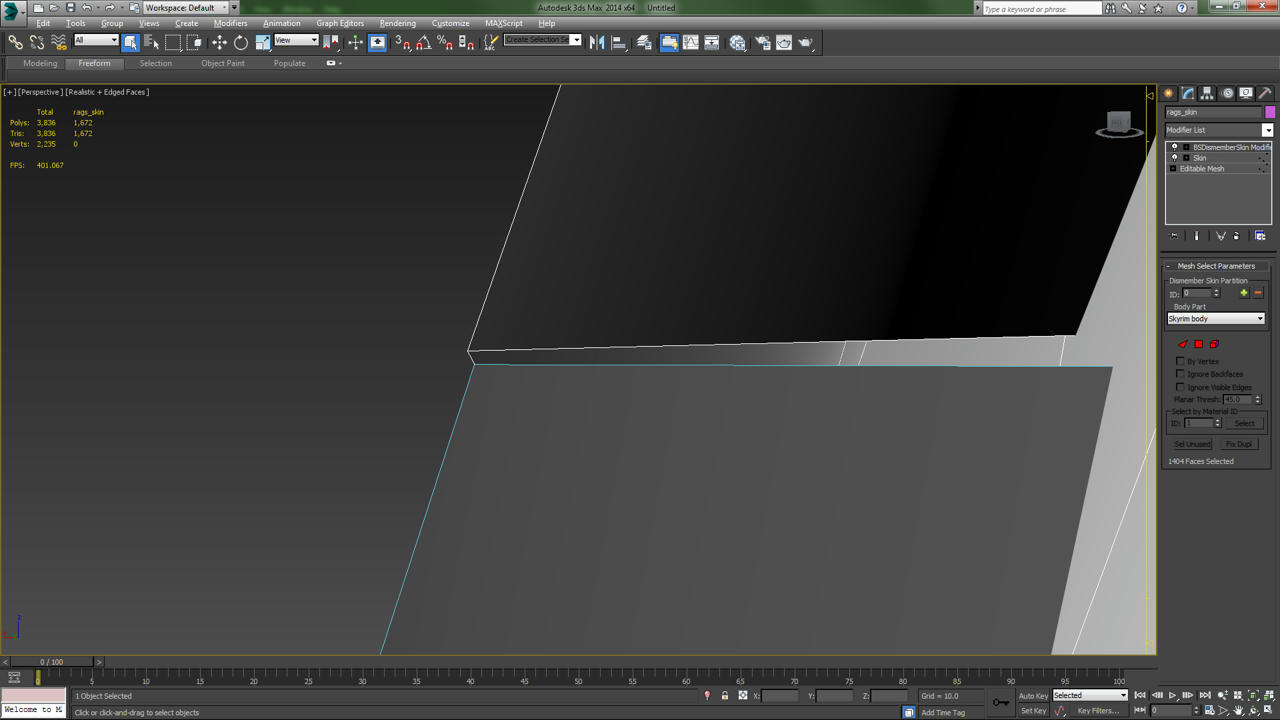Image resolution: width=1280 pixels, height=720 pixels.
Task: Click Bind to Space Warp icon
Action: tap(59, 42)
